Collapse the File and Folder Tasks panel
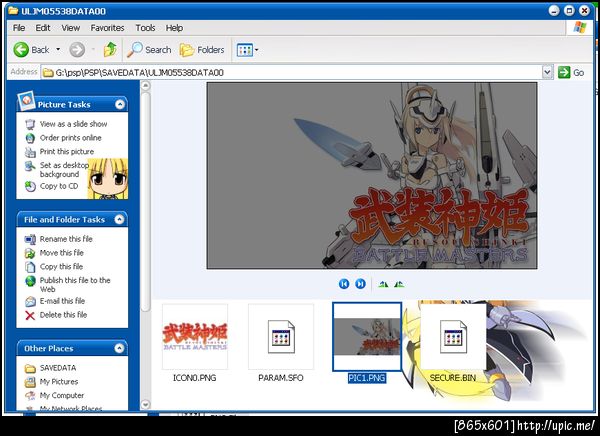The width and height of the screenshot is (600, 436). pyautogui.click(x=119, y=219)
